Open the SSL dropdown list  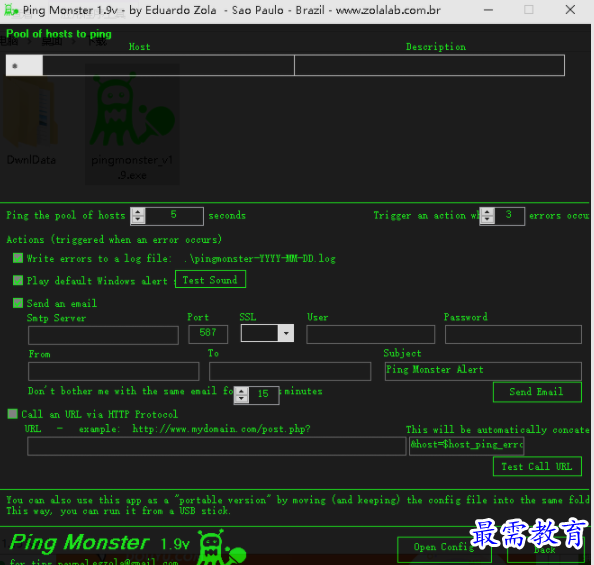[286, 333]
